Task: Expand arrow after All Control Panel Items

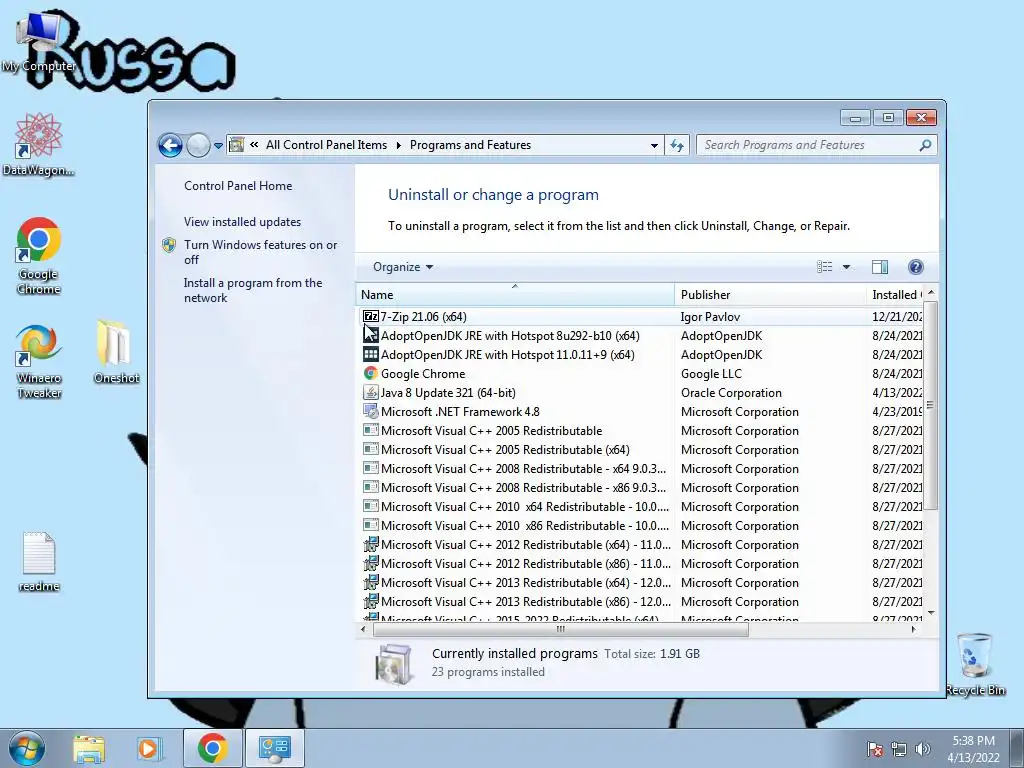Action: tap(398, 145)
